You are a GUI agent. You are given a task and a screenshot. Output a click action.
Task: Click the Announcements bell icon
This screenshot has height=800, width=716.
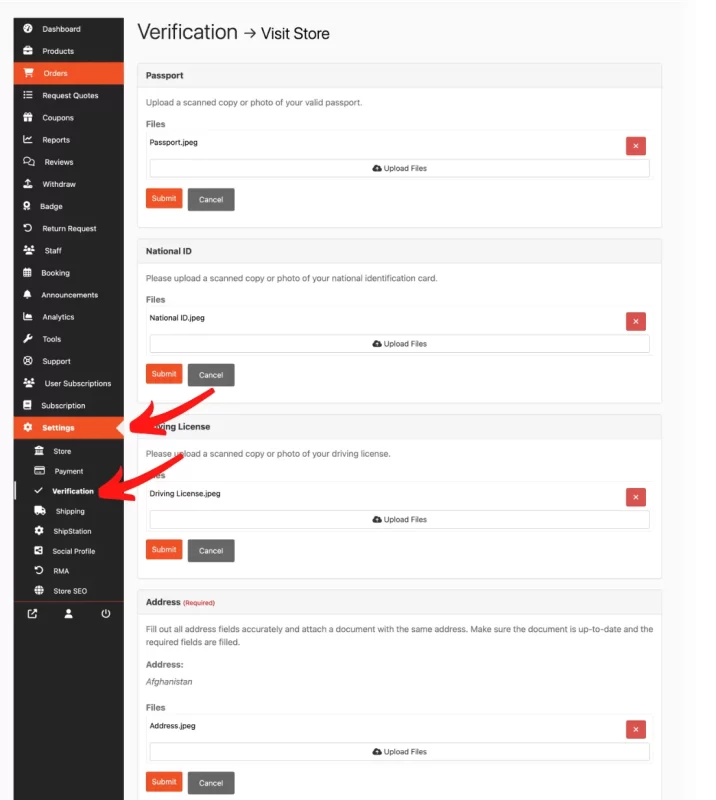tap(28, 295)
